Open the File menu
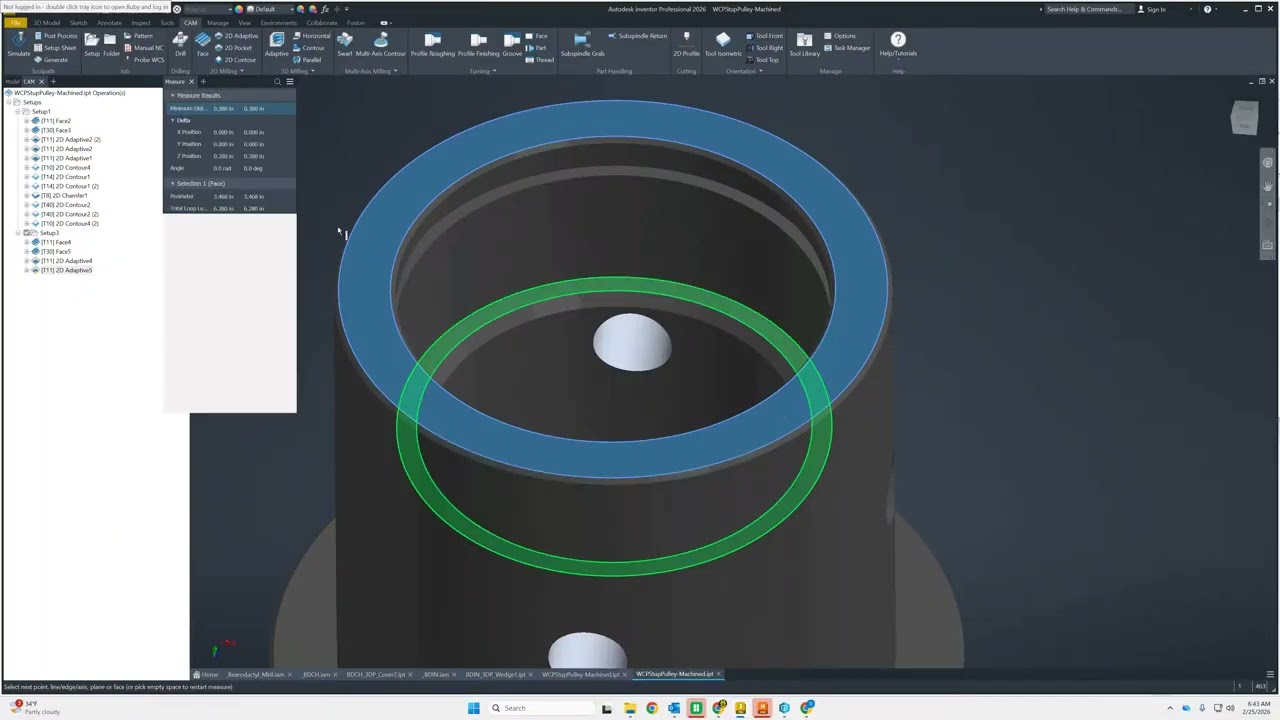This screenshot has width=1280, height=720. coord(16,23)
